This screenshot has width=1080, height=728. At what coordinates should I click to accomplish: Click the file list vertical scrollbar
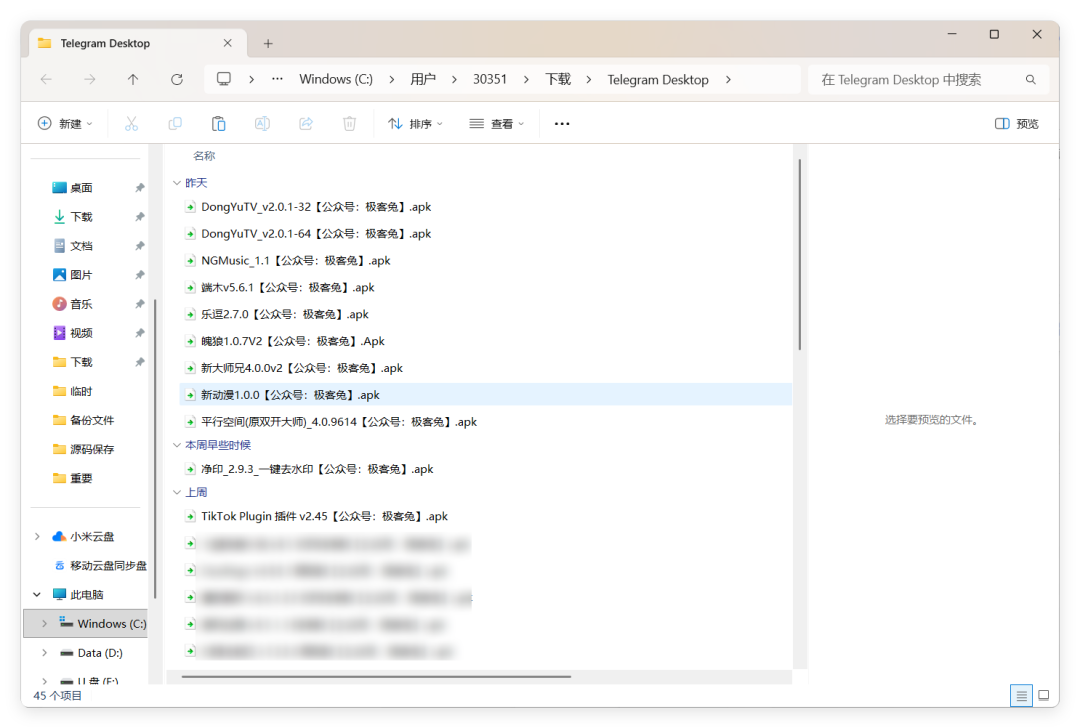pyautogui.click(x=800, y=255)
